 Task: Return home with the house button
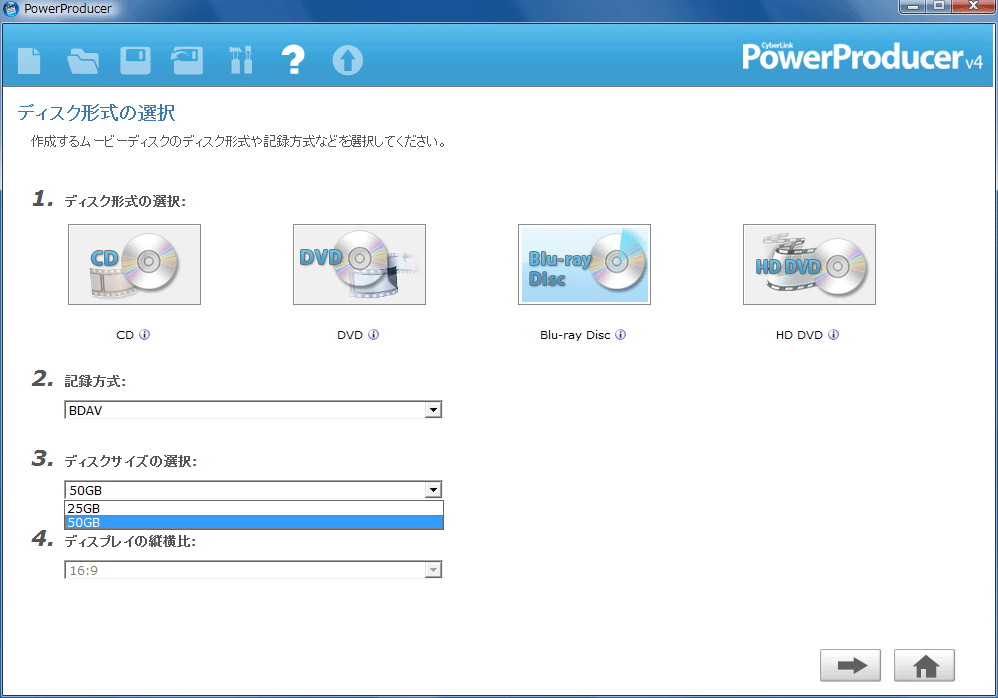[x=924, y=666]
